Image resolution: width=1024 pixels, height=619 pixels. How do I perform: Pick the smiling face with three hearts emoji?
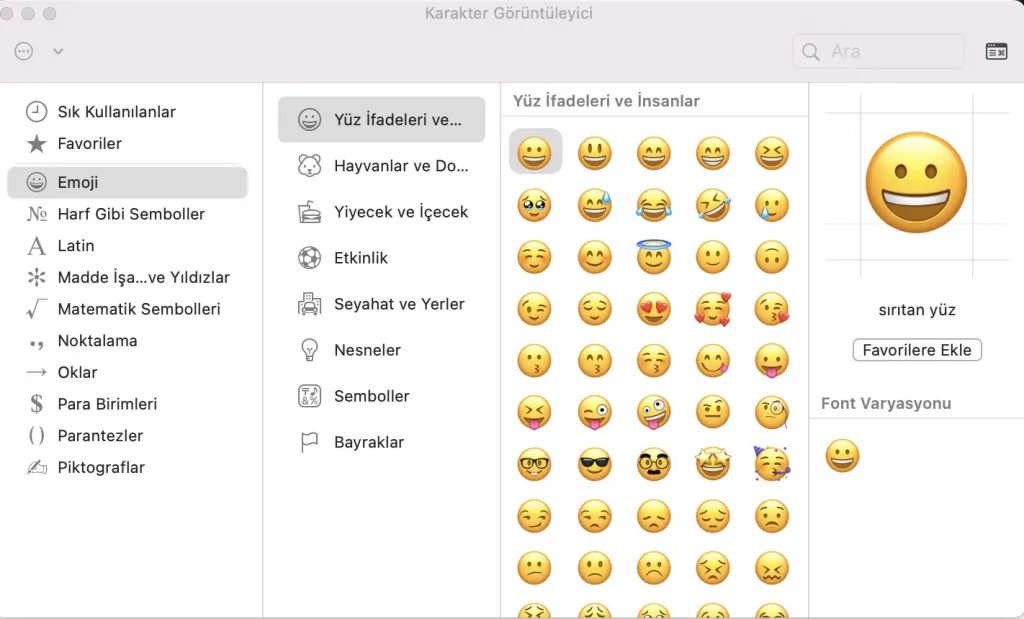[712, 309]
